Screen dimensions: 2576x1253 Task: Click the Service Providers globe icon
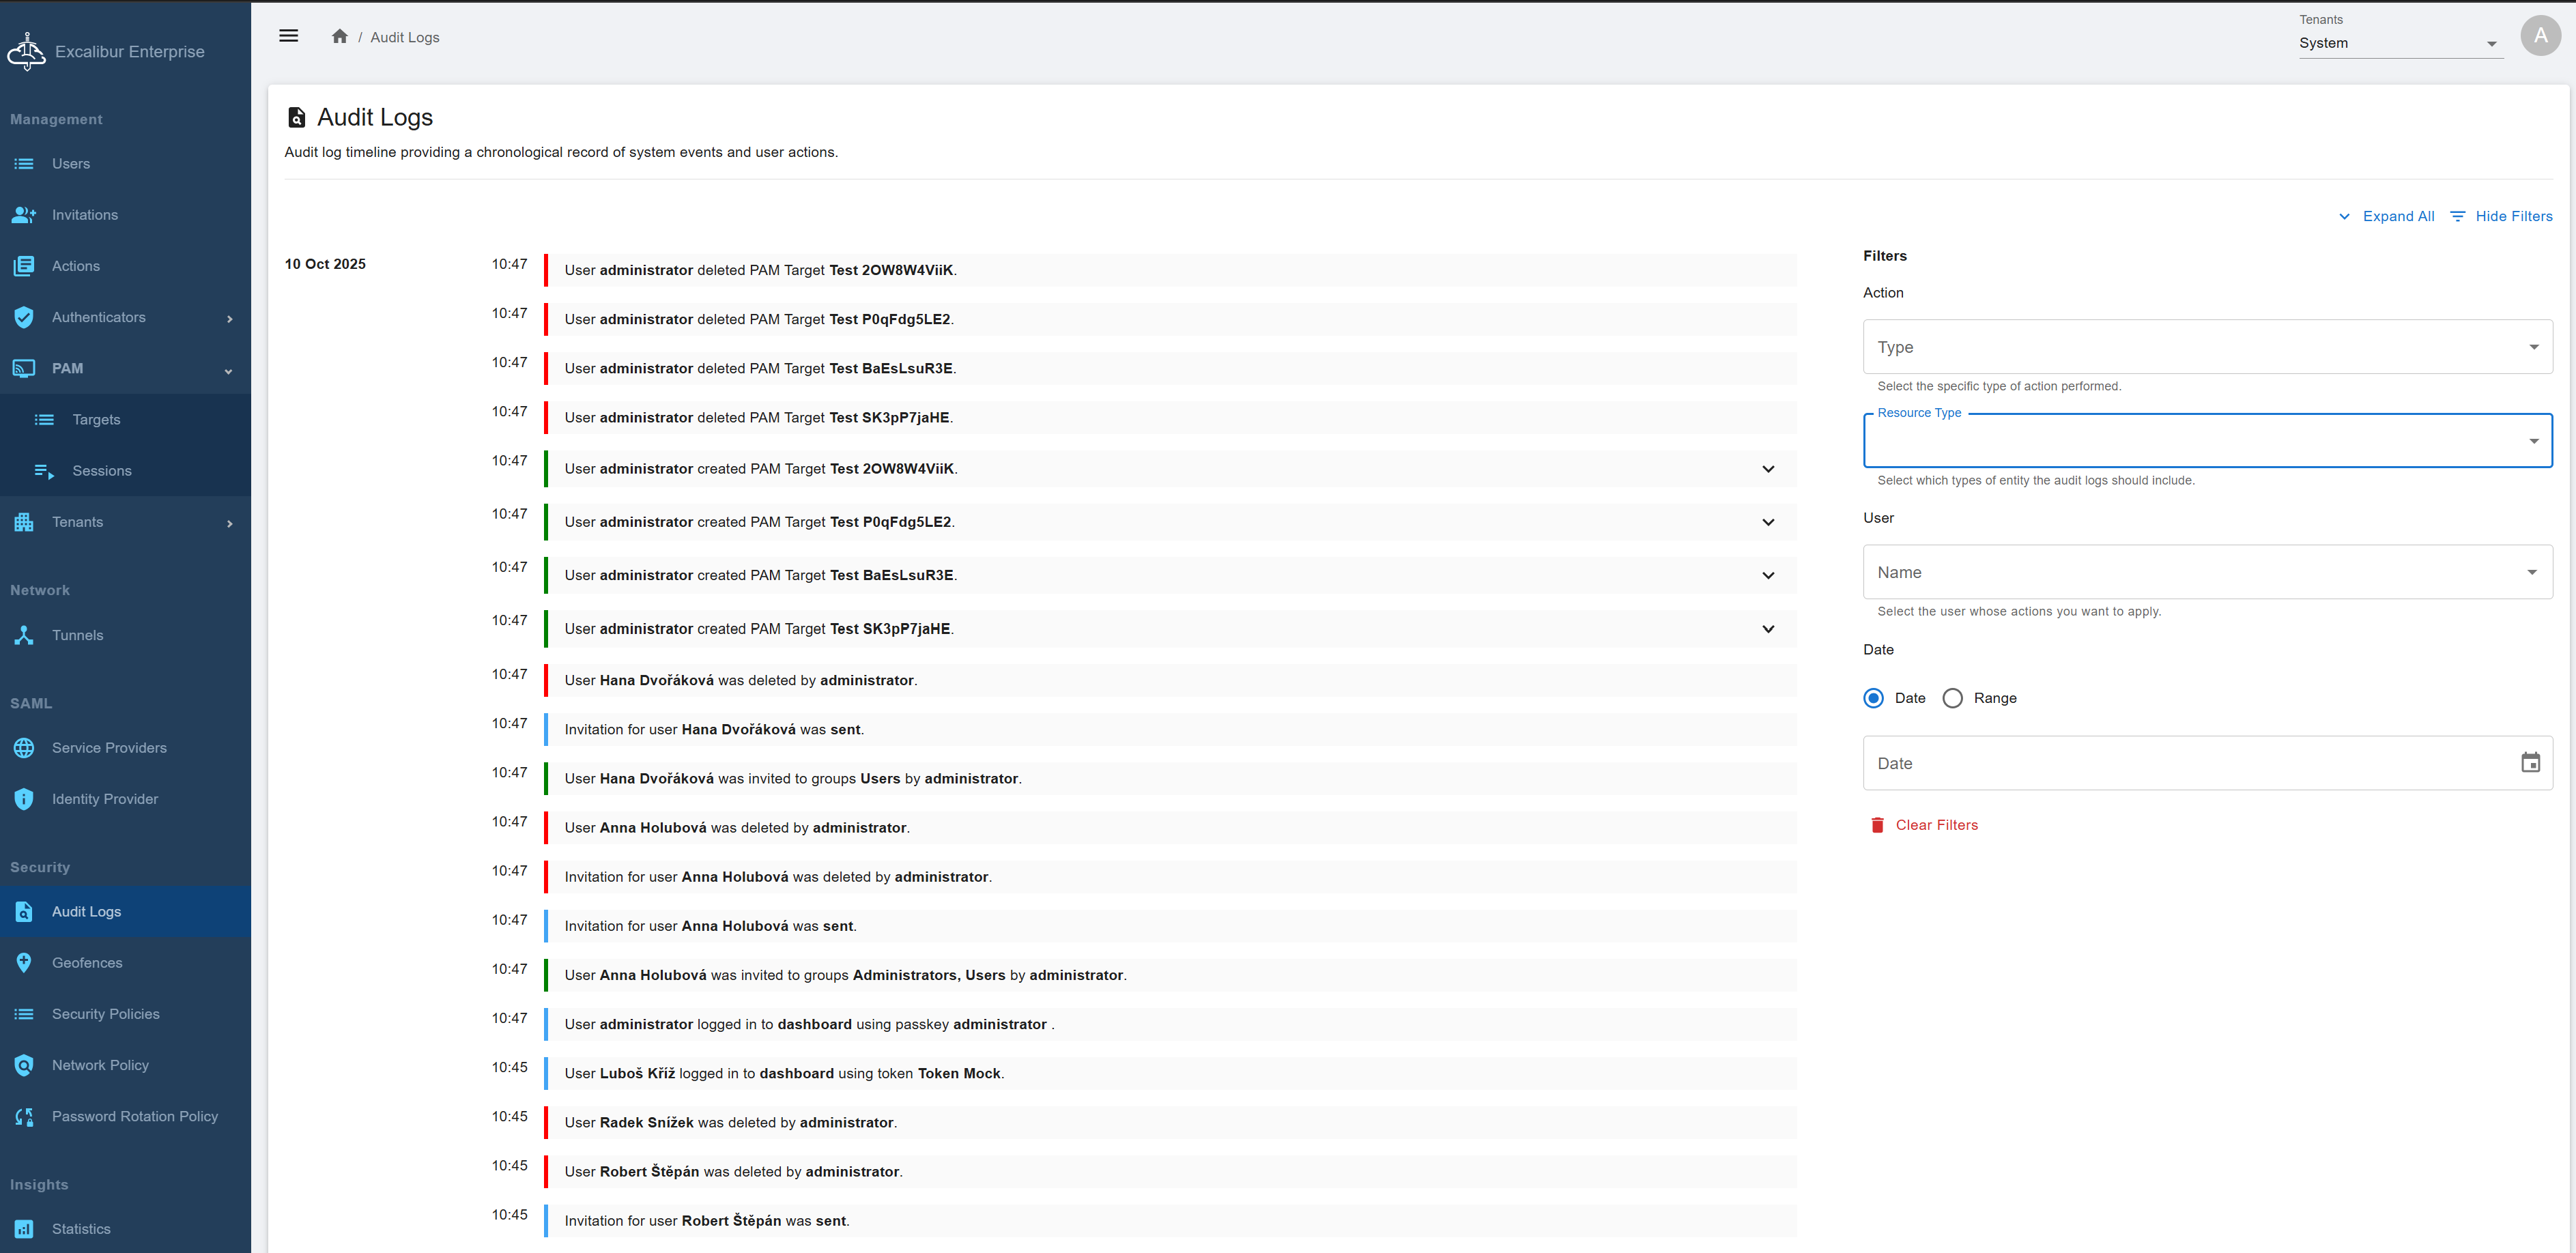point(24,748)
